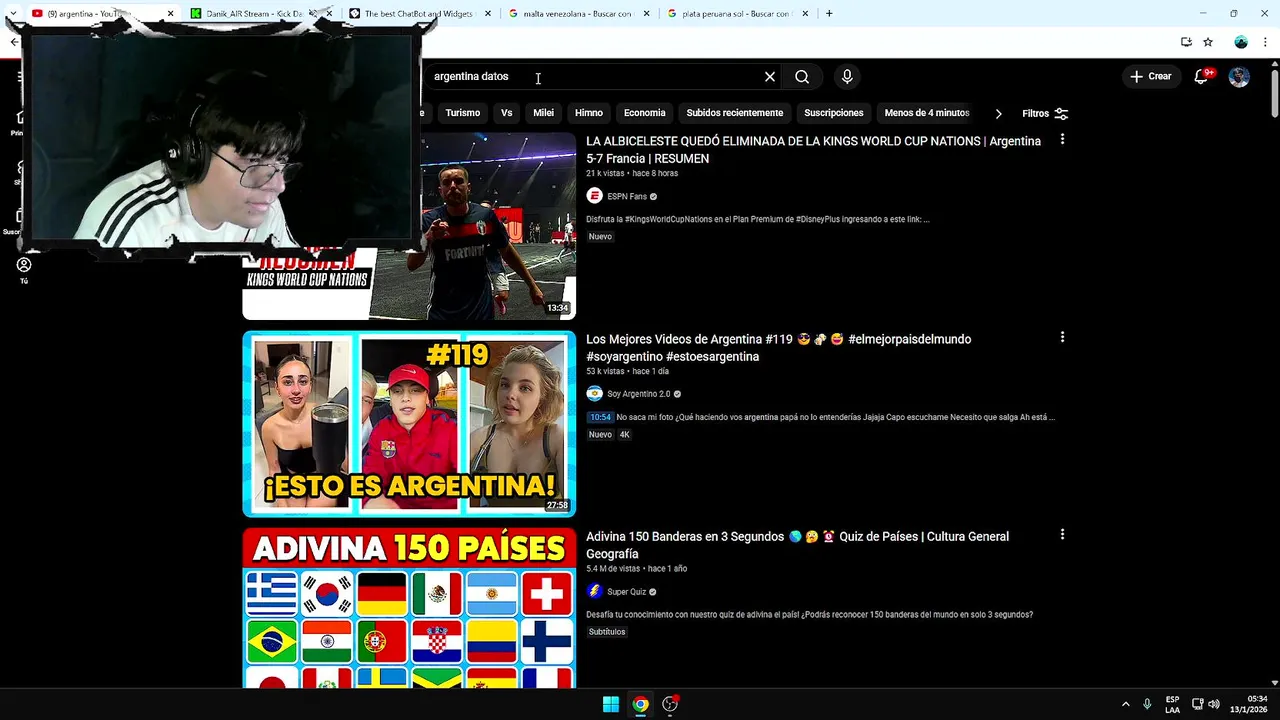The width and height of the screenshot is (1280, 720).
Task: Open taskbar microphone indicator
Action: tap(1147, 704)
